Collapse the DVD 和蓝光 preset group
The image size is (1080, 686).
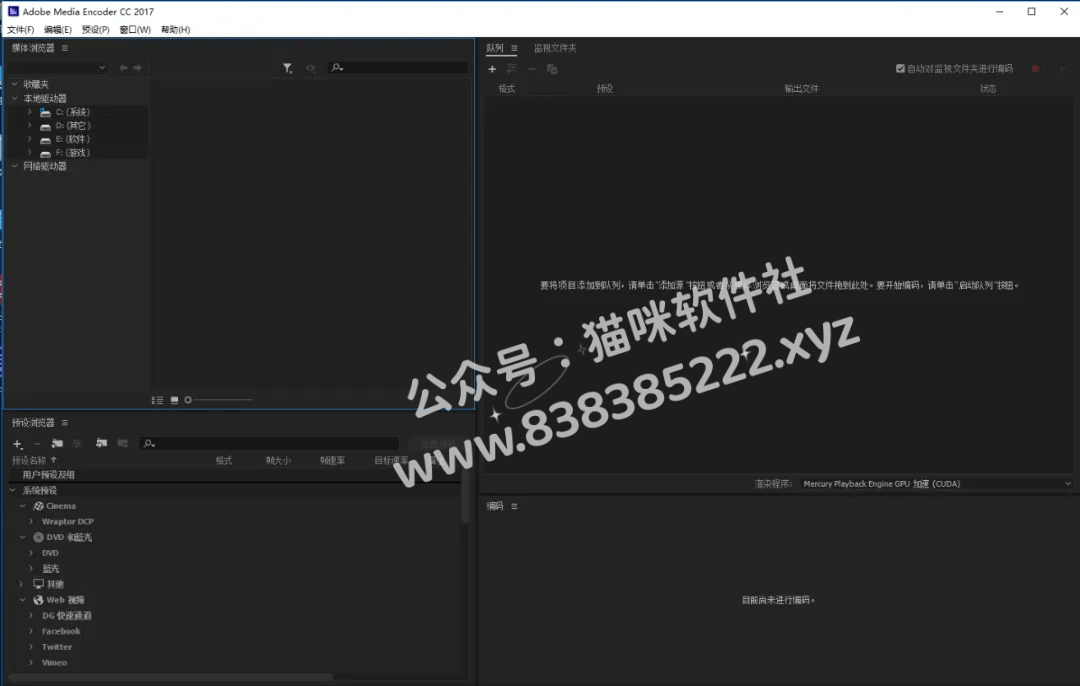(23, 537)
